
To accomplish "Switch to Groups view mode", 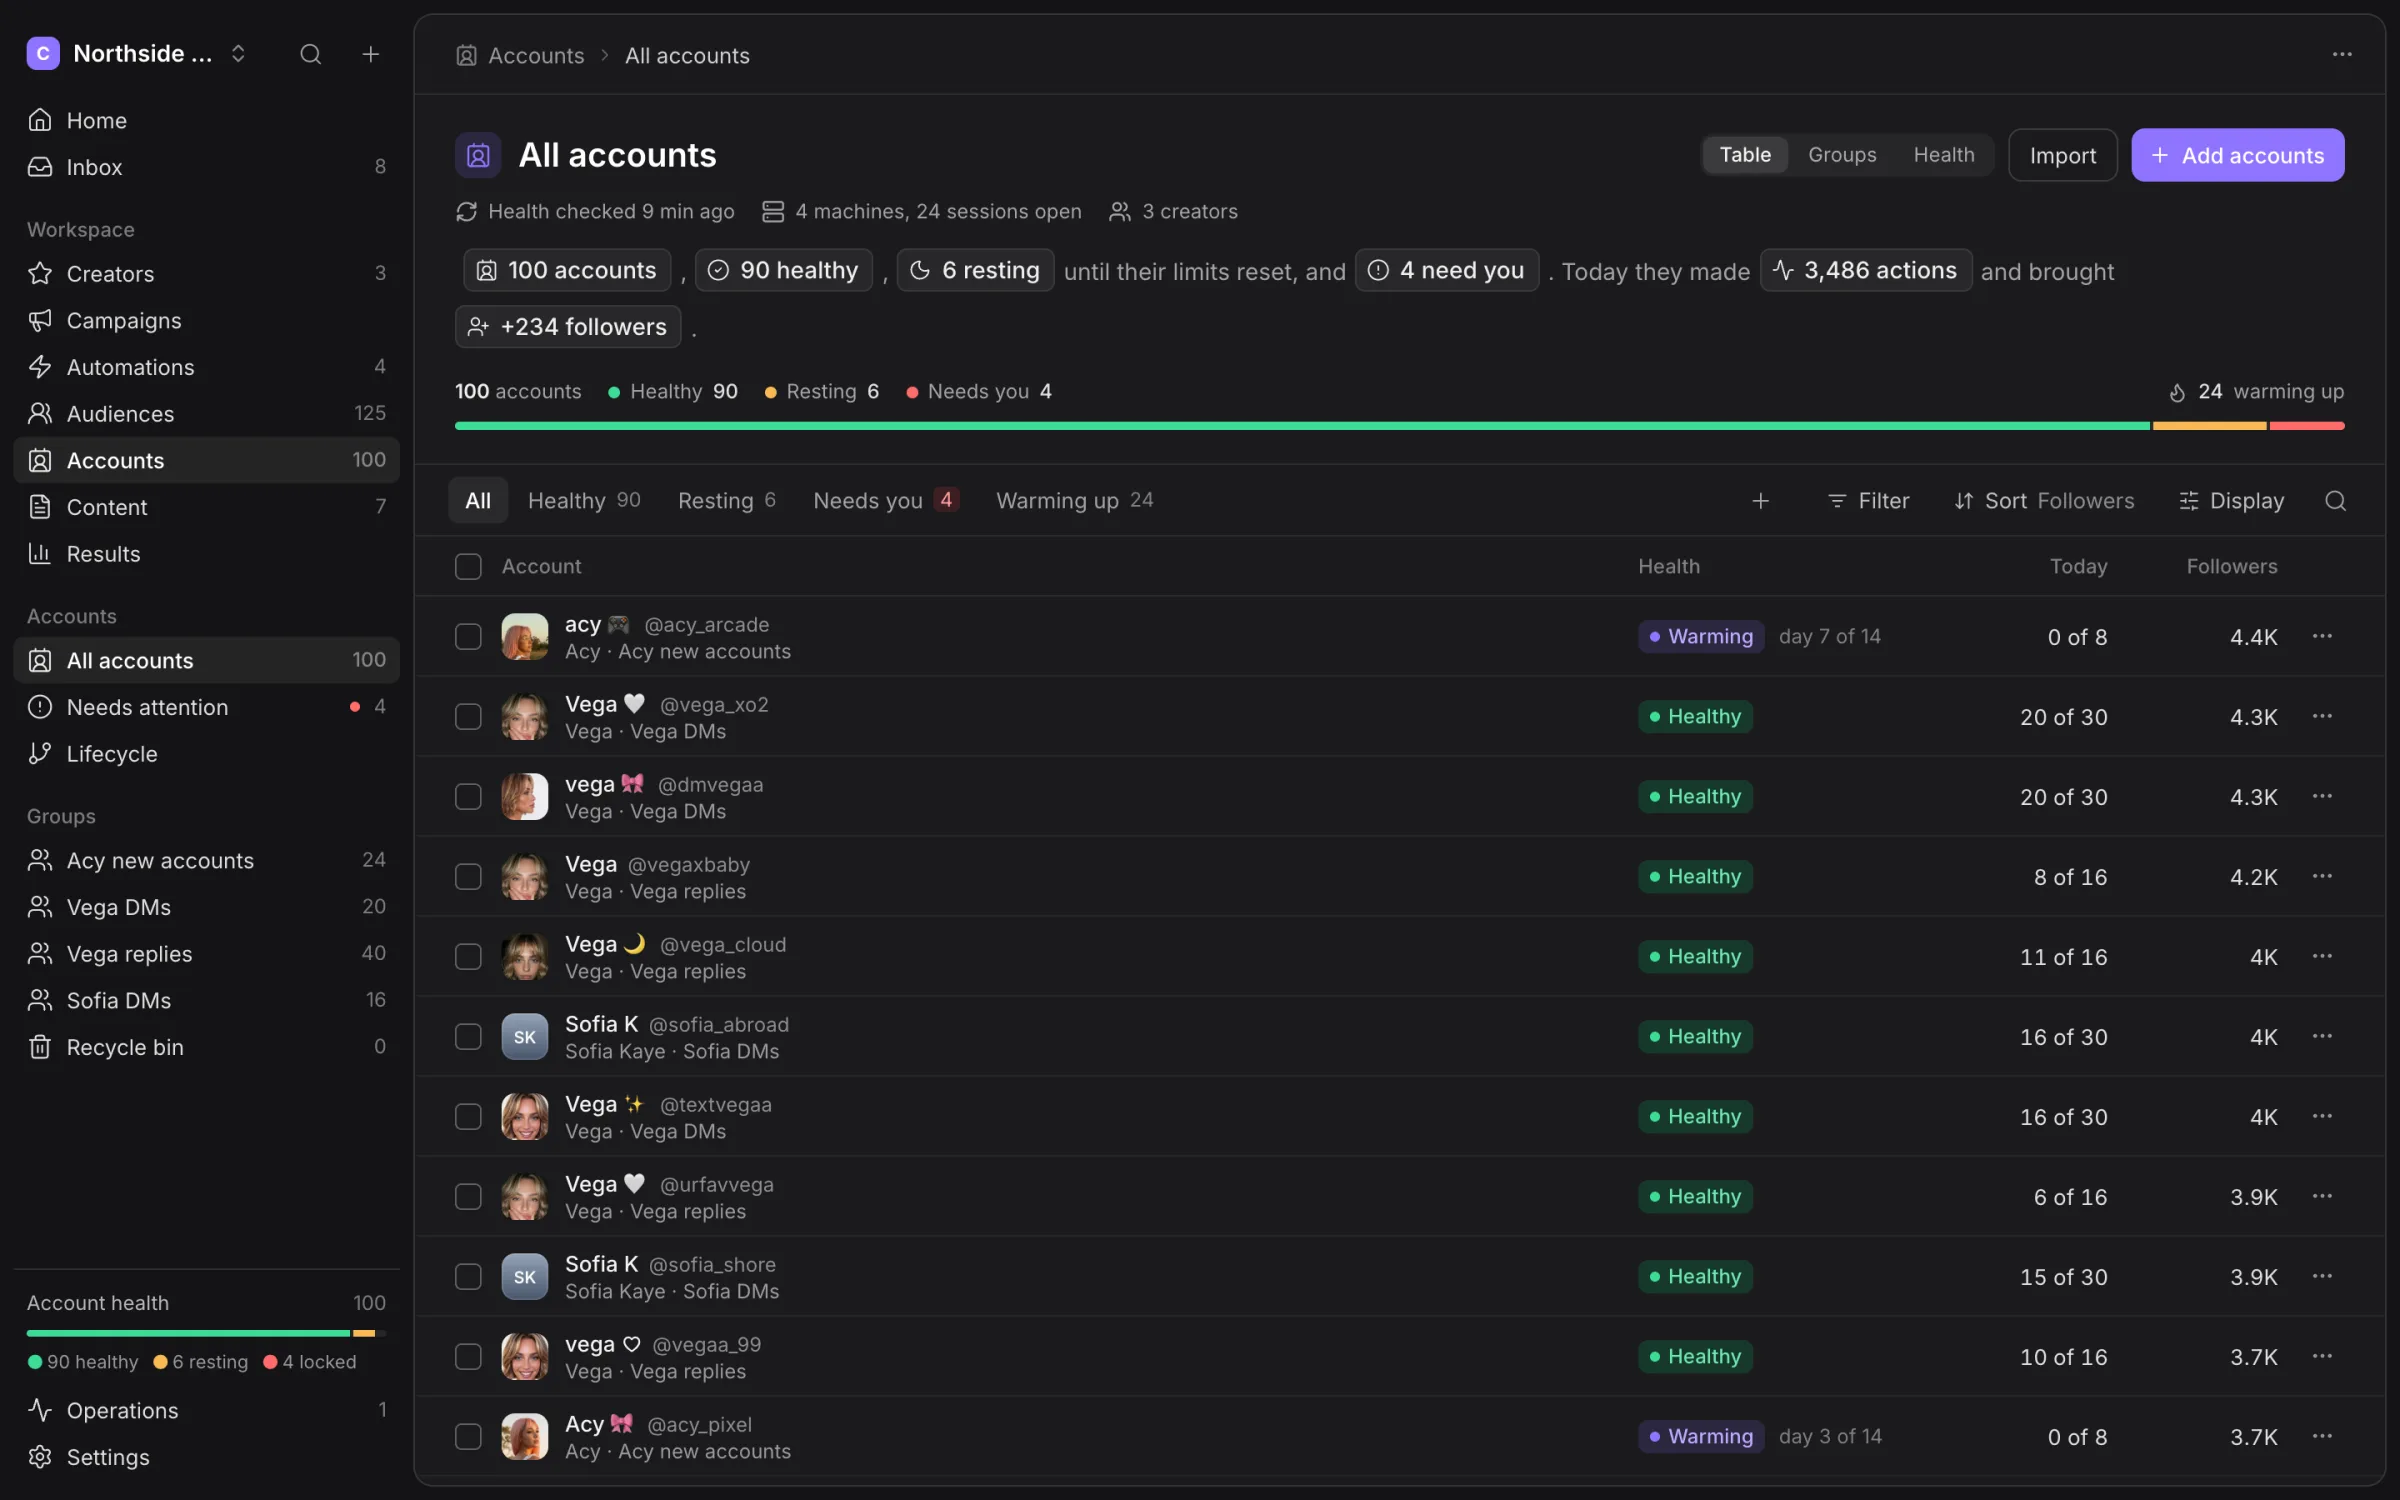I will pos(1842,155).
